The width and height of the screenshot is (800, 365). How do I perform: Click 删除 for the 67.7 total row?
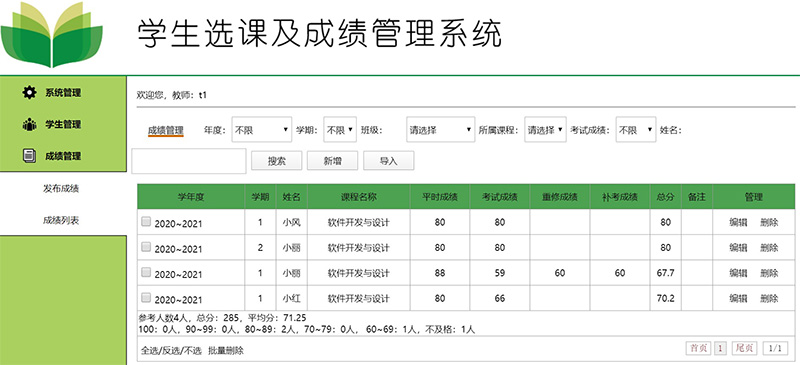(769, 273)
